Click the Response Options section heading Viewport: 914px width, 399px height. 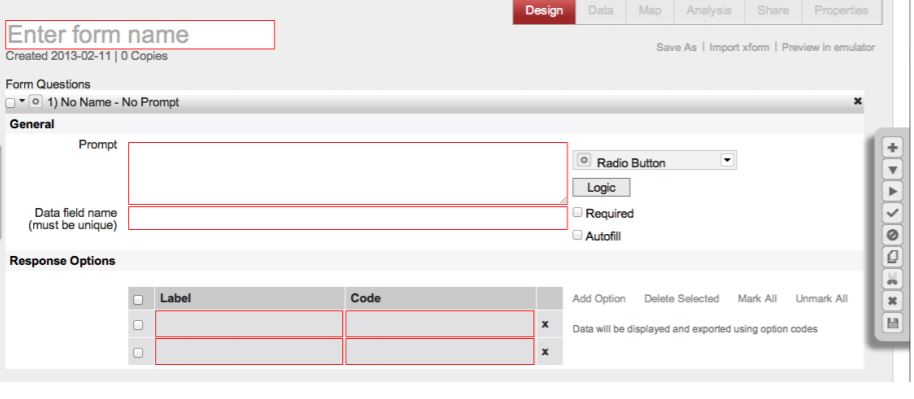click(x=62, y=261)
